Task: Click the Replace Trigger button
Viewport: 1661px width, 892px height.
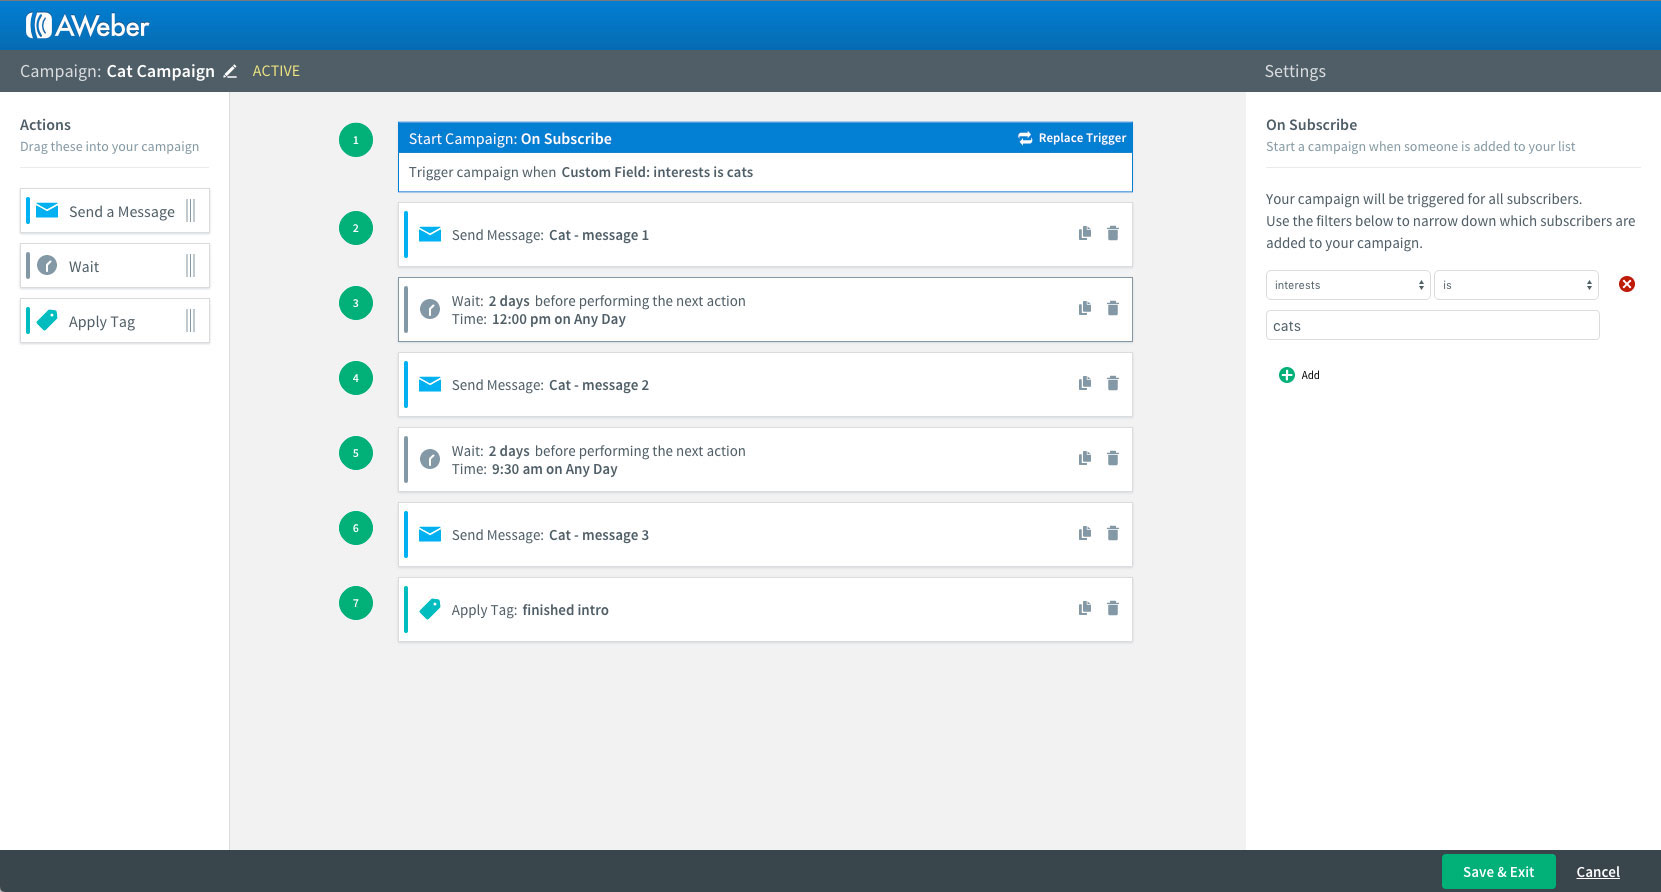Action: pyautogui.click(x=1072, y=138)
